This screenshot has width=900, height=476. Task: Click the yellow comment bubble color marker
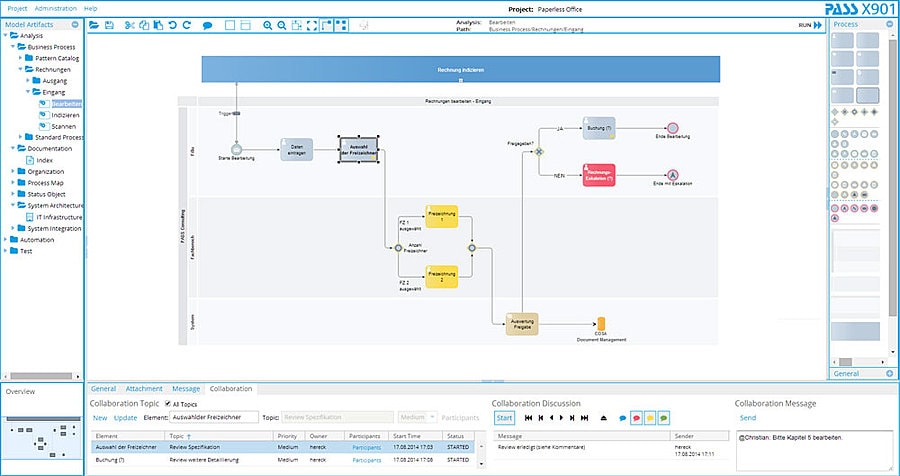(x=649, y=417)
